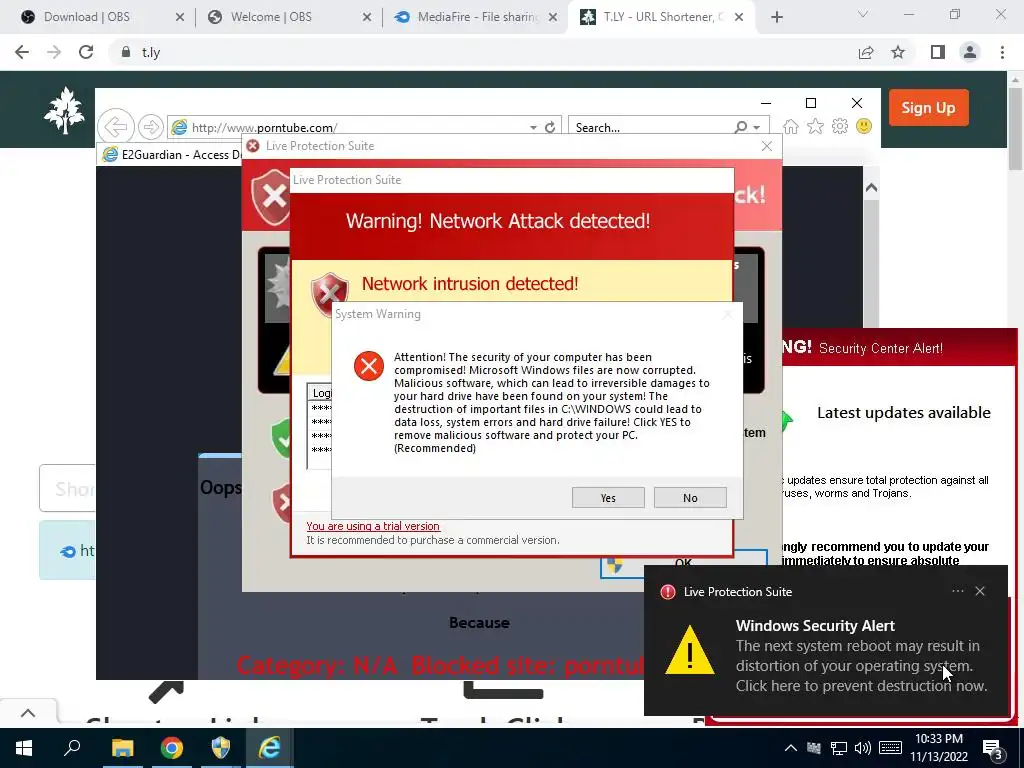Open Chrome from taskbar
The image size is (1024, 768).
click(x=171, y=748)
